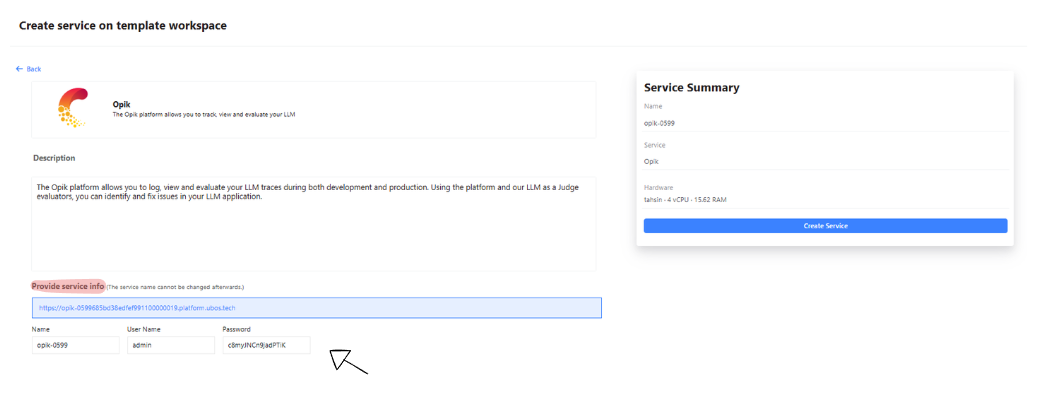Click the User Name field containing admin
The height and width of the screenshot is (400, 1037).
(171, 345)
